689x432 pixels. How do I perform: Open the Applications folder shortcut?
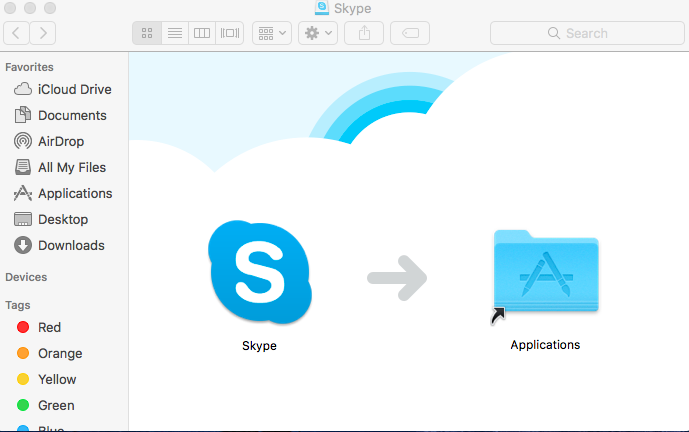(x=545, y=276)
